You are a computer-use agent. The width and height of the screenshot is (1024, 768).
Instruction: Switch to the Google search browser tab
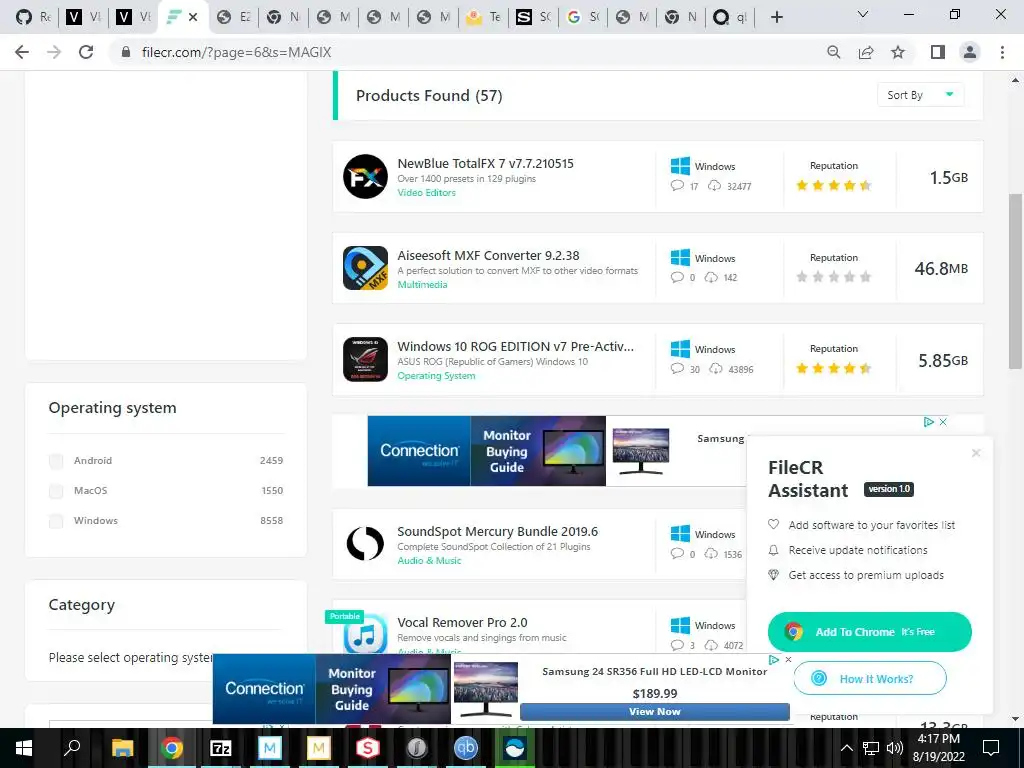pos(583,17)
